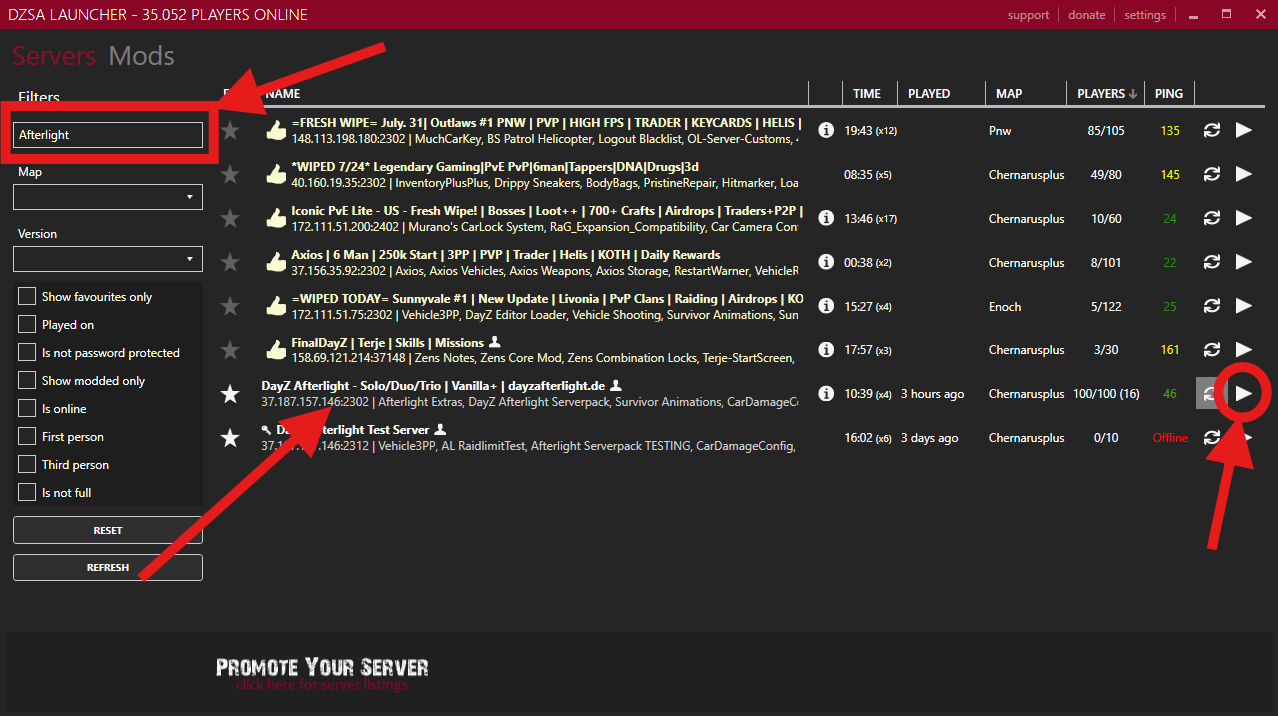The height and width of the screenshot is (716, 1278).
Task: Favourite the Axios 6 Man server star
Action: pos(230,262)
